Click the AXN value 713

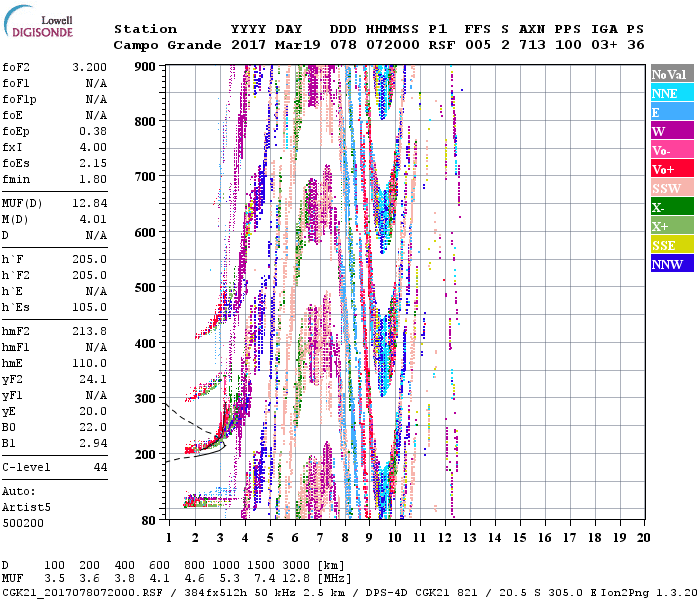click(532, 45)
